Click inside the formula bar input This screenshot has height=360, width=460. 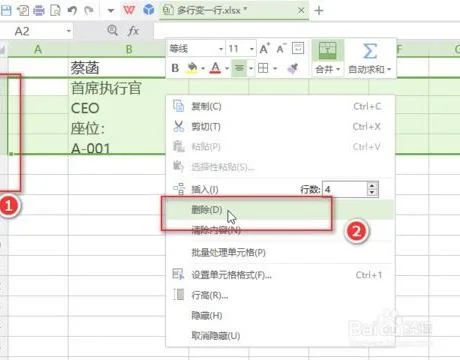(x=307, y=31)
